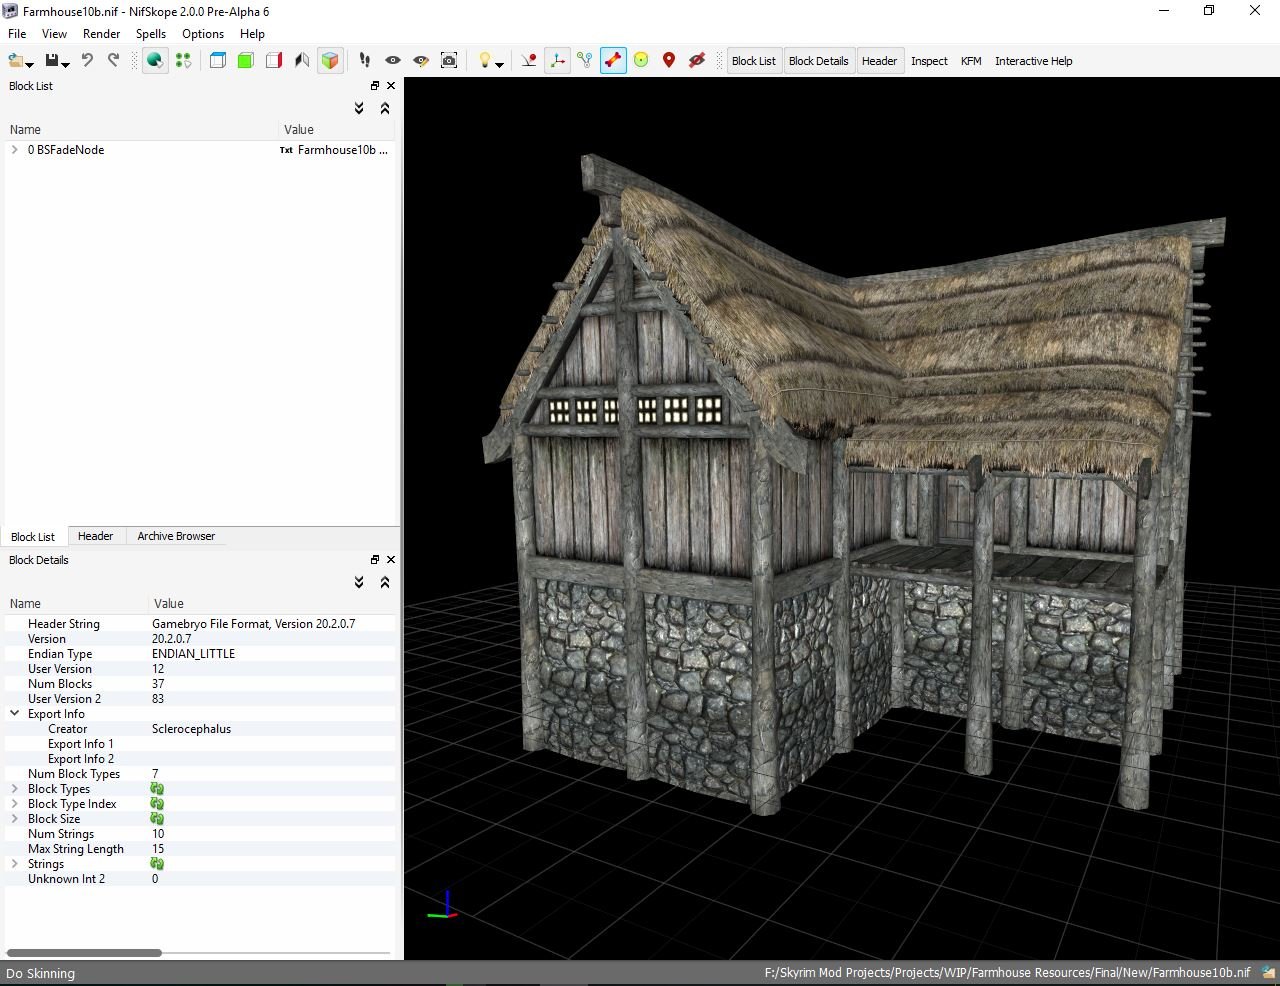Screen dimensions: 1280x986
Task: Open the dropdown arrow beside Open icon
Action: click(30, 65)
